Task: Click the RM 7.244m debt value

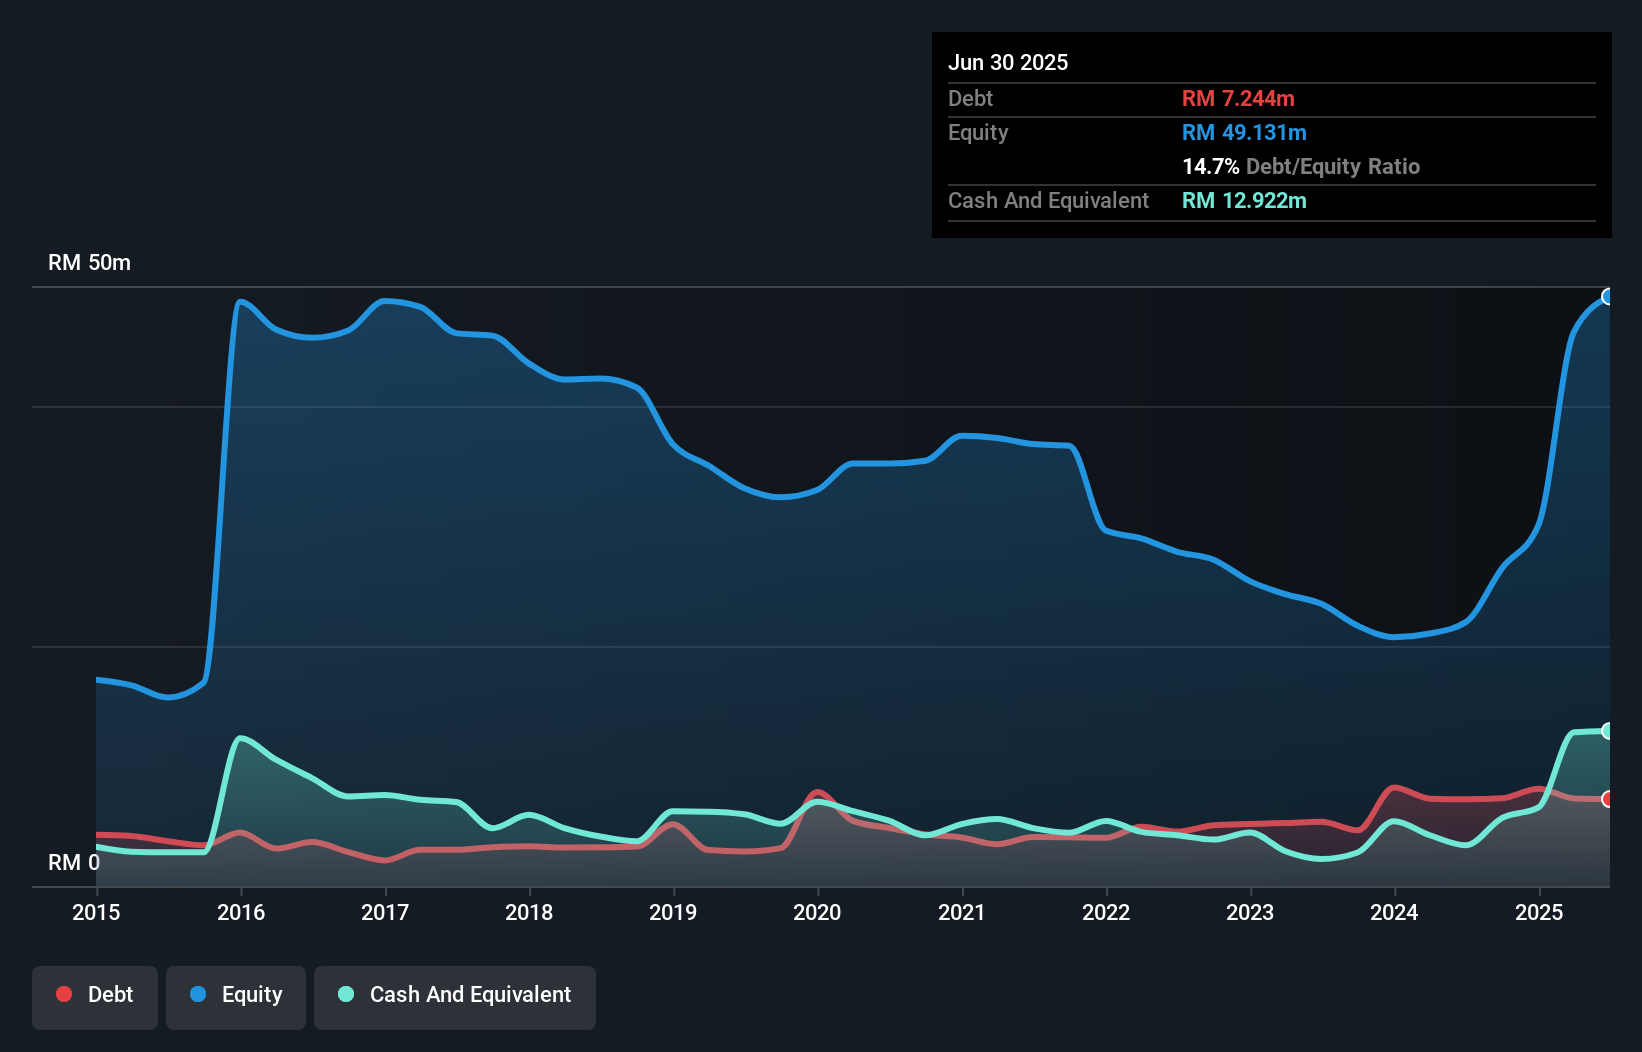Action: click(1238, 99)
